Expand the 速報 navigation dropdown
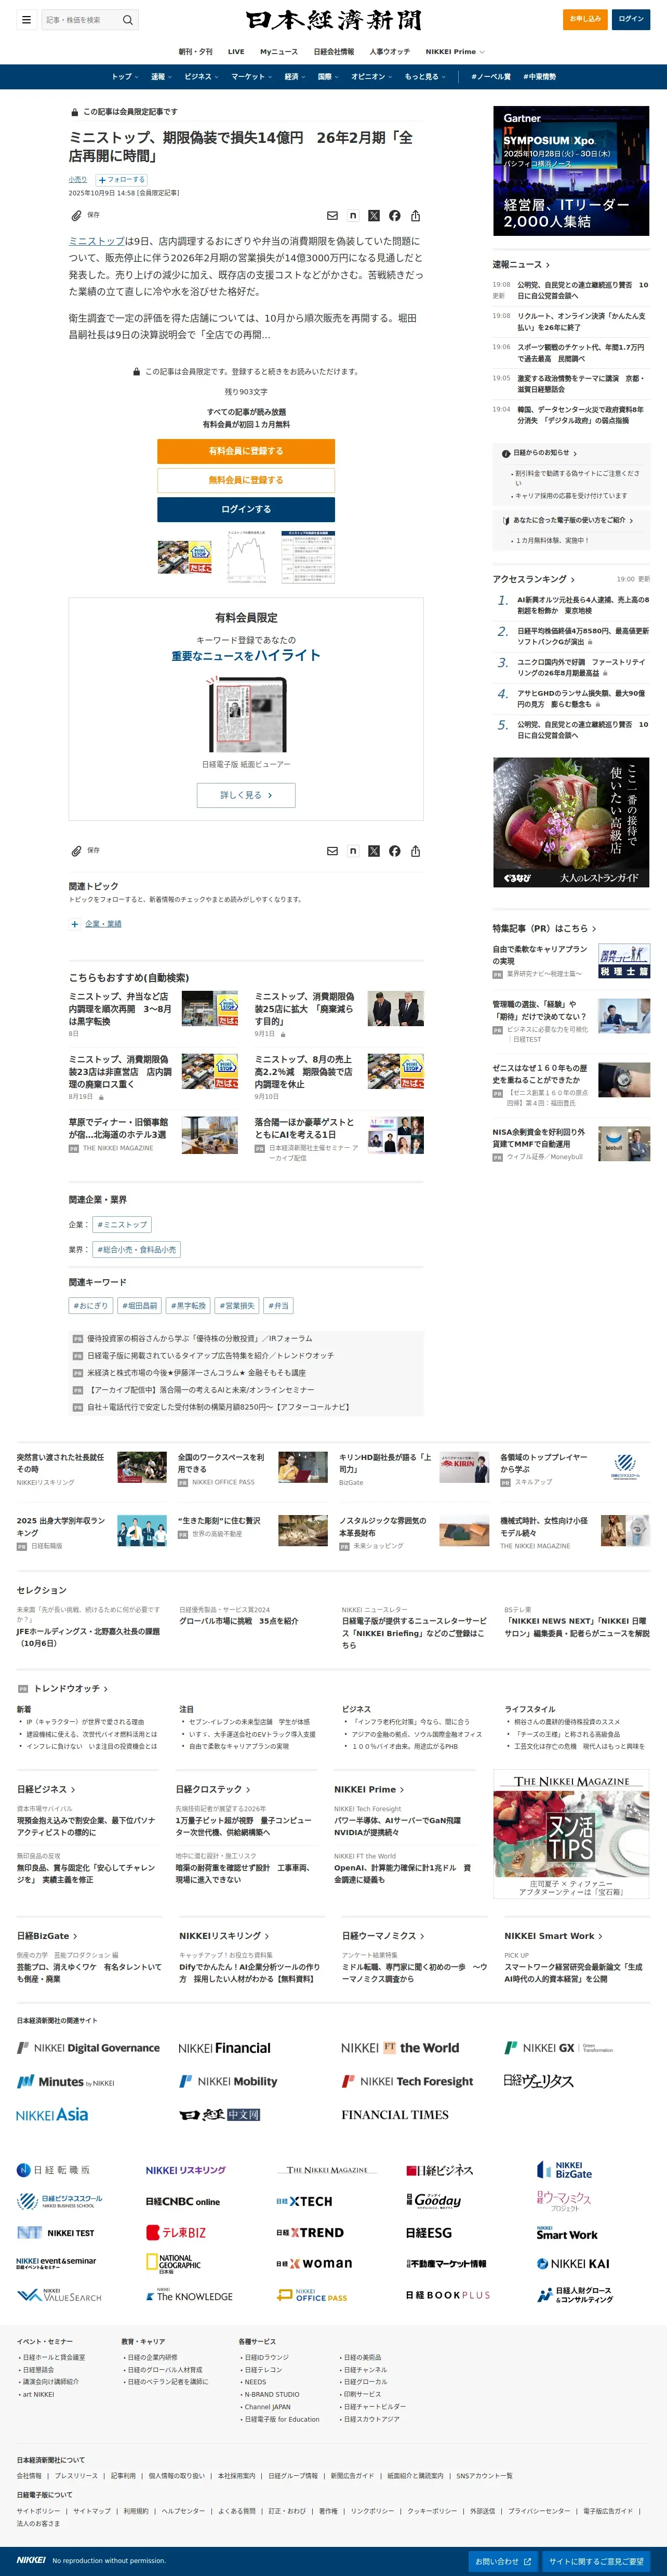 (161, 77)
